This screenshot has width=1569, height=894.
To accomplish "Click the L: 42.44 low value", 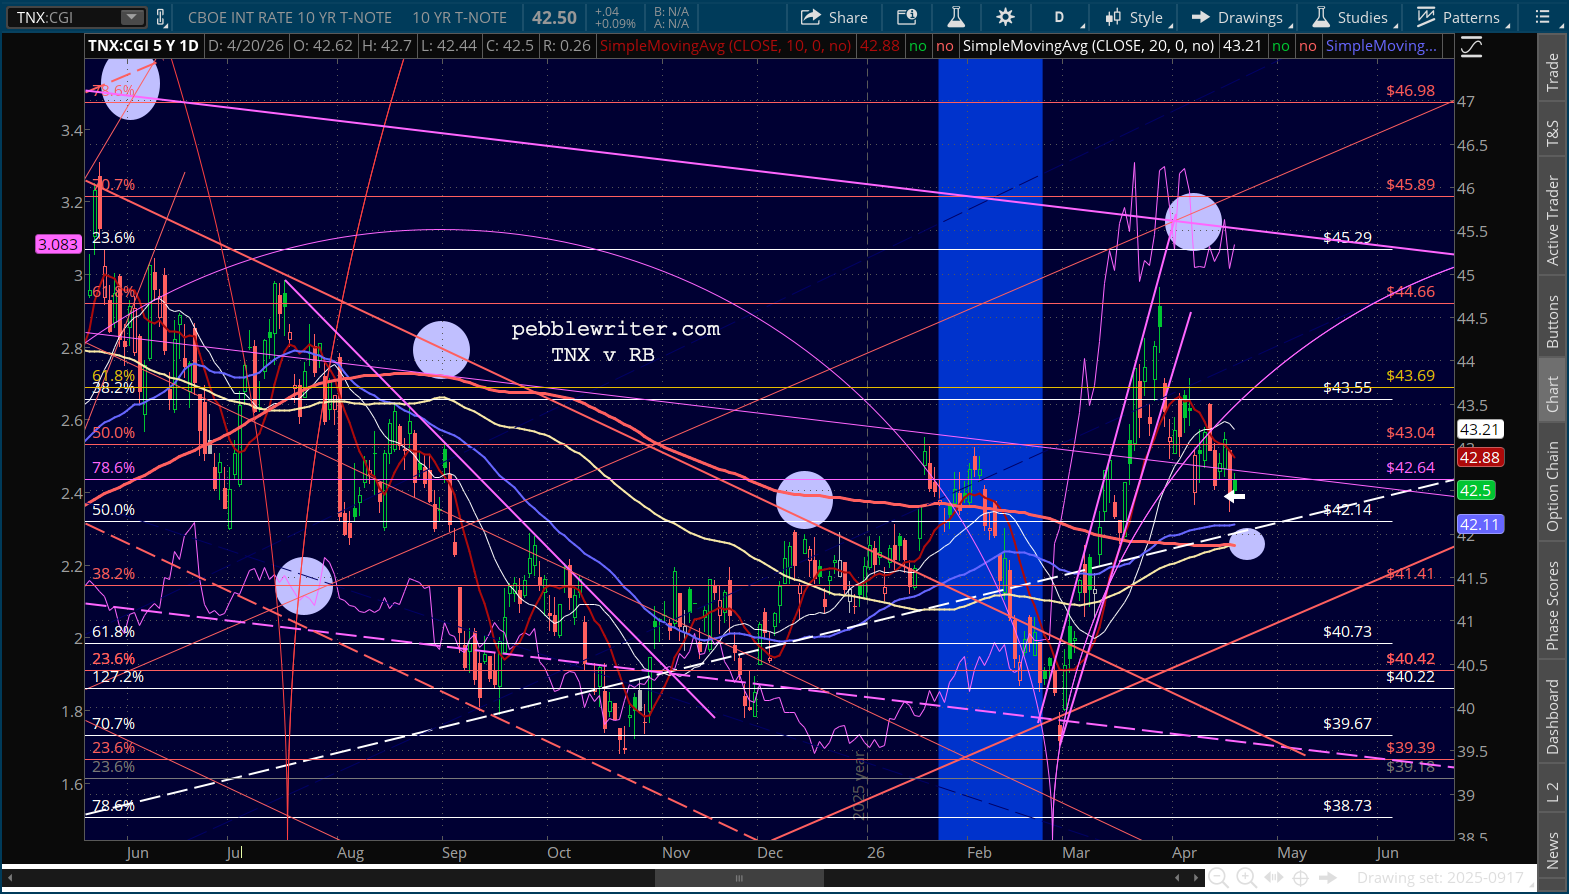I will click(447, 46).
